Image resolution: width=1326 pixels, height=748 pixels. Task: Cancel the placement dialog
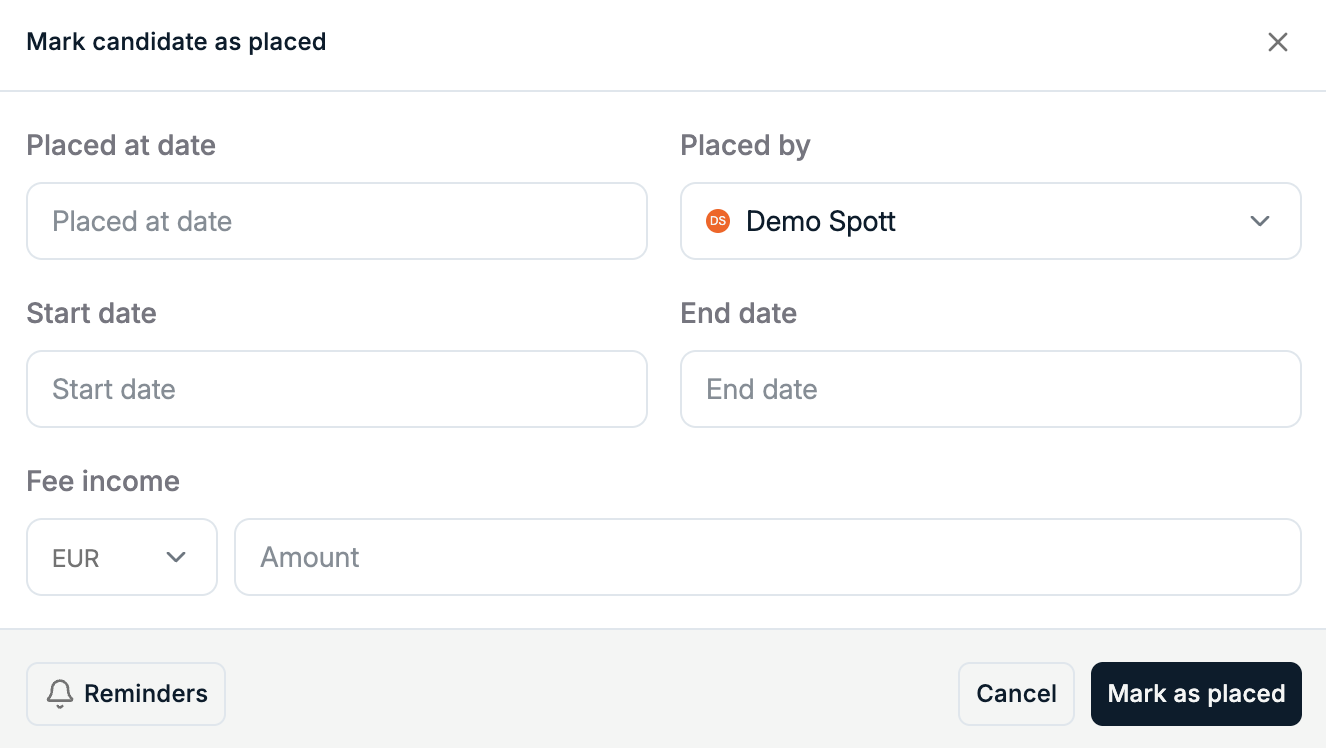[1016, 694]
